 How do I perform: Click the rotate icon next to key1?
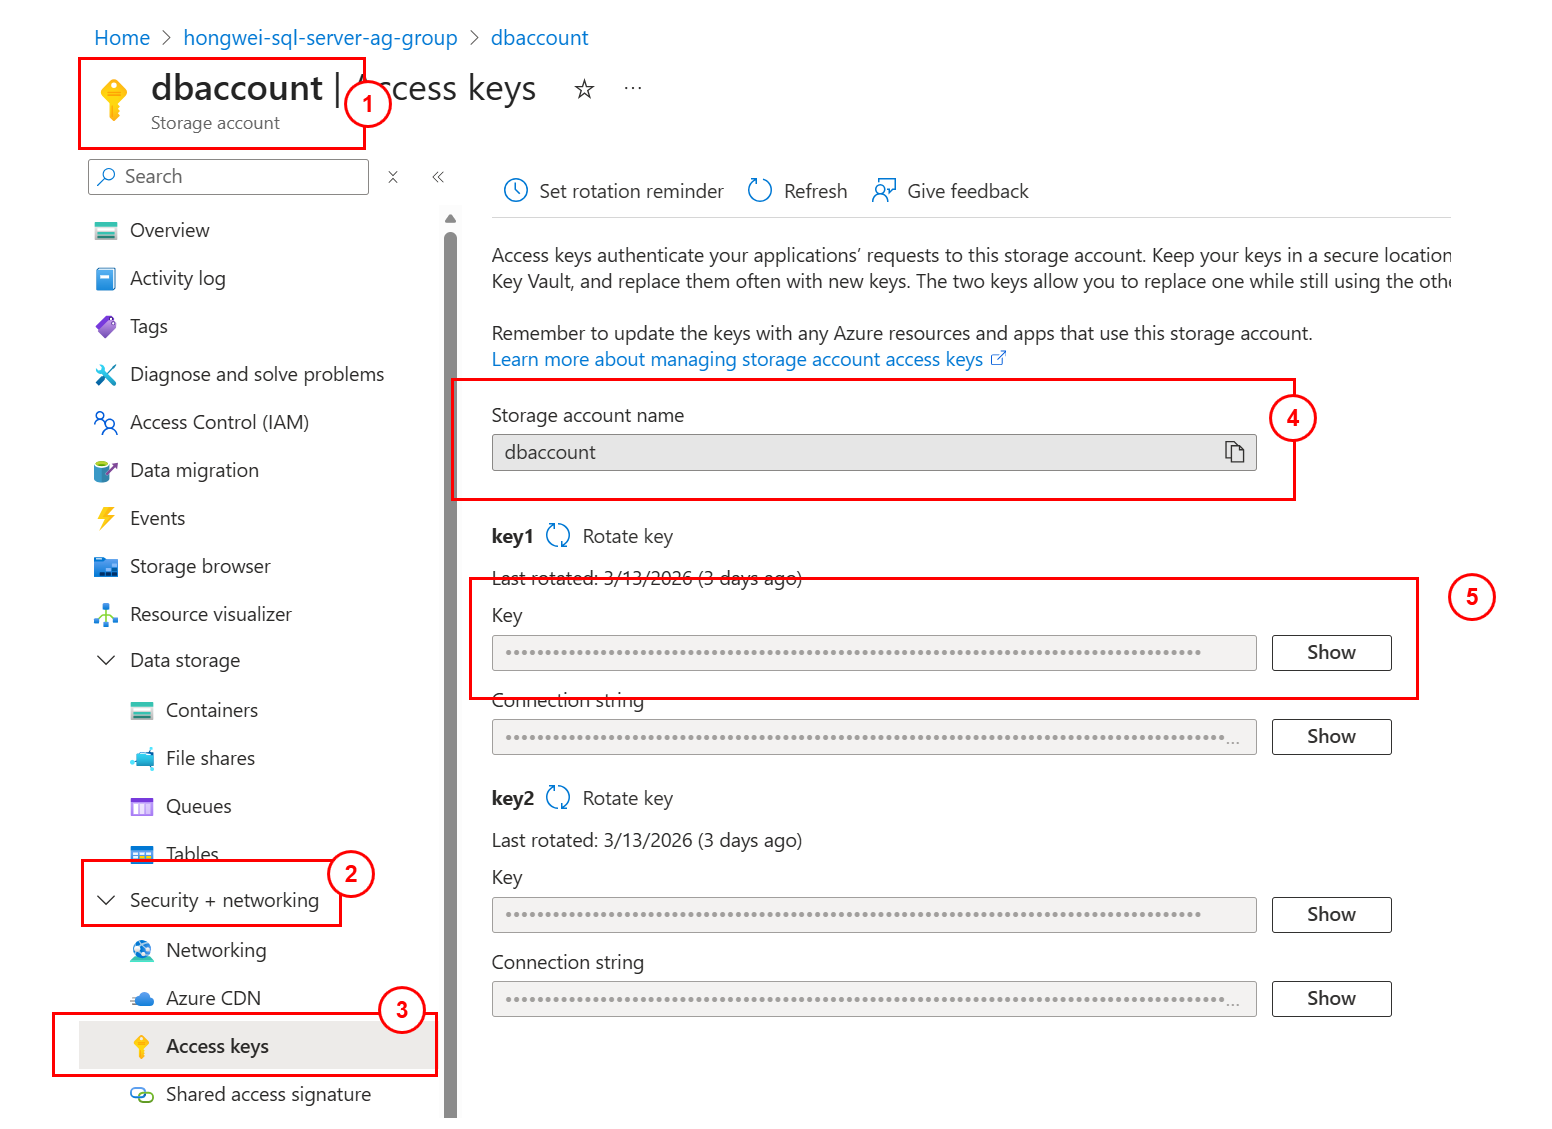point(558,536)
